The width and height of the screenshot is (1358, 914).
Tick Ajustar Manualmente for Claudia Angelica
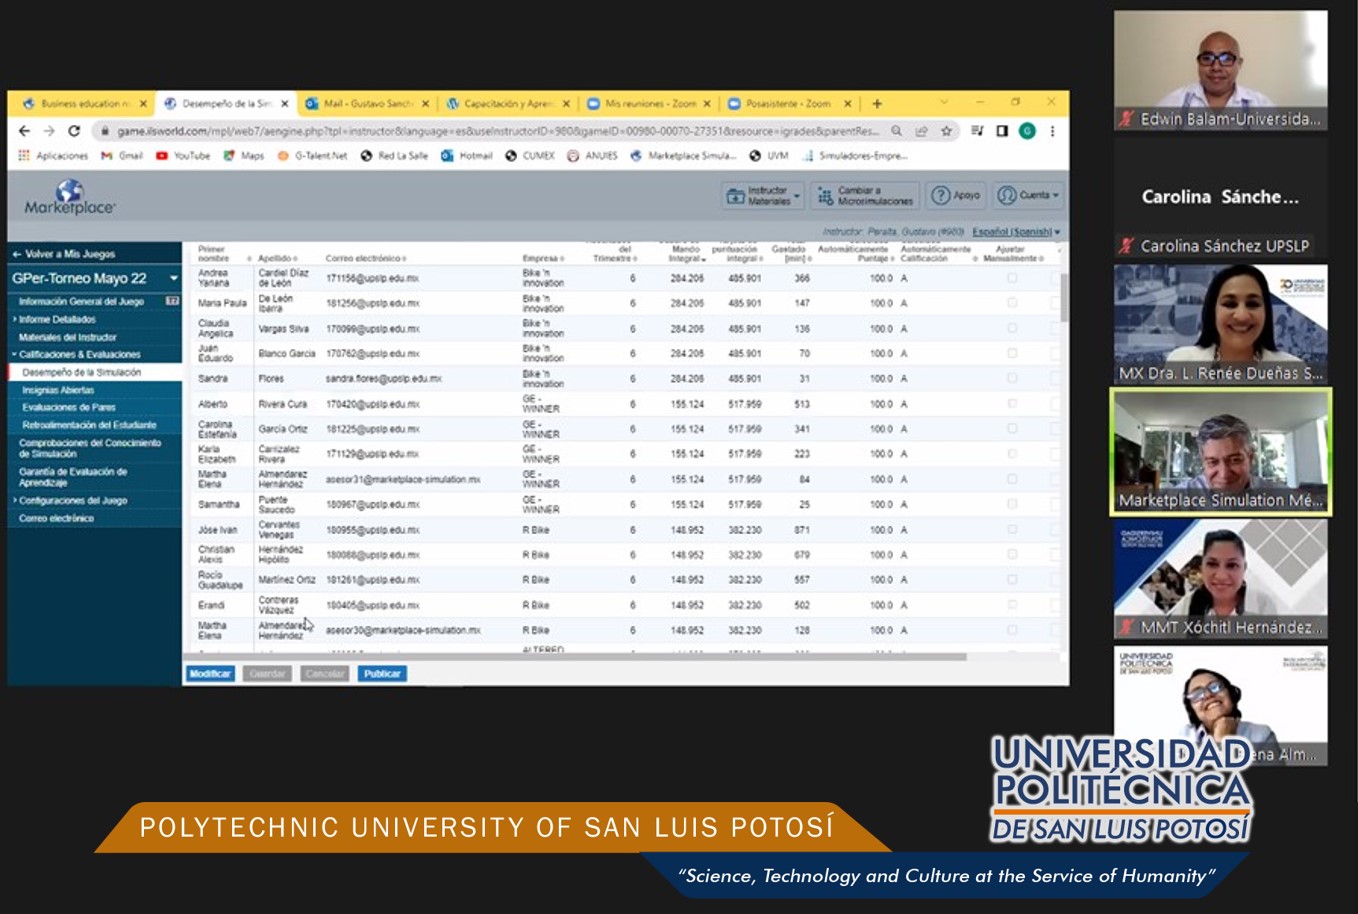coord(1012,328)
